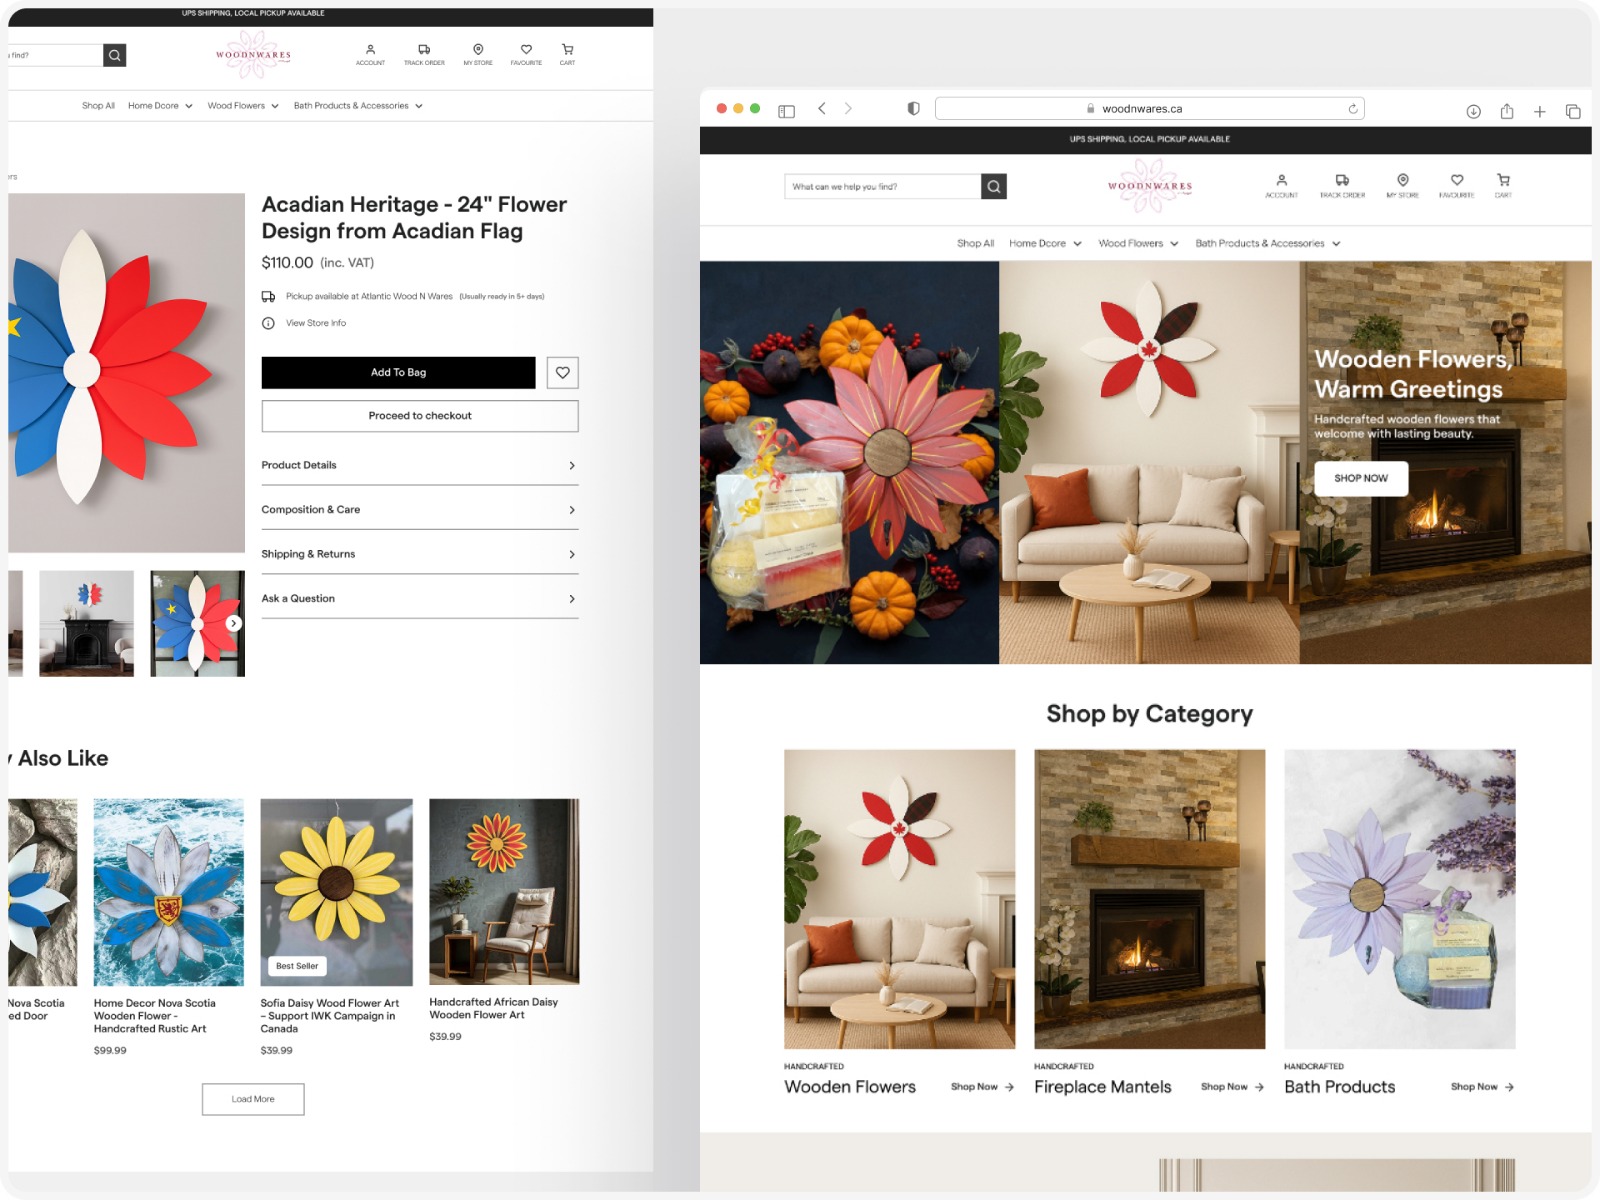
Task: Expand the Shipping & Returns section
Action: tap(420, 555)
